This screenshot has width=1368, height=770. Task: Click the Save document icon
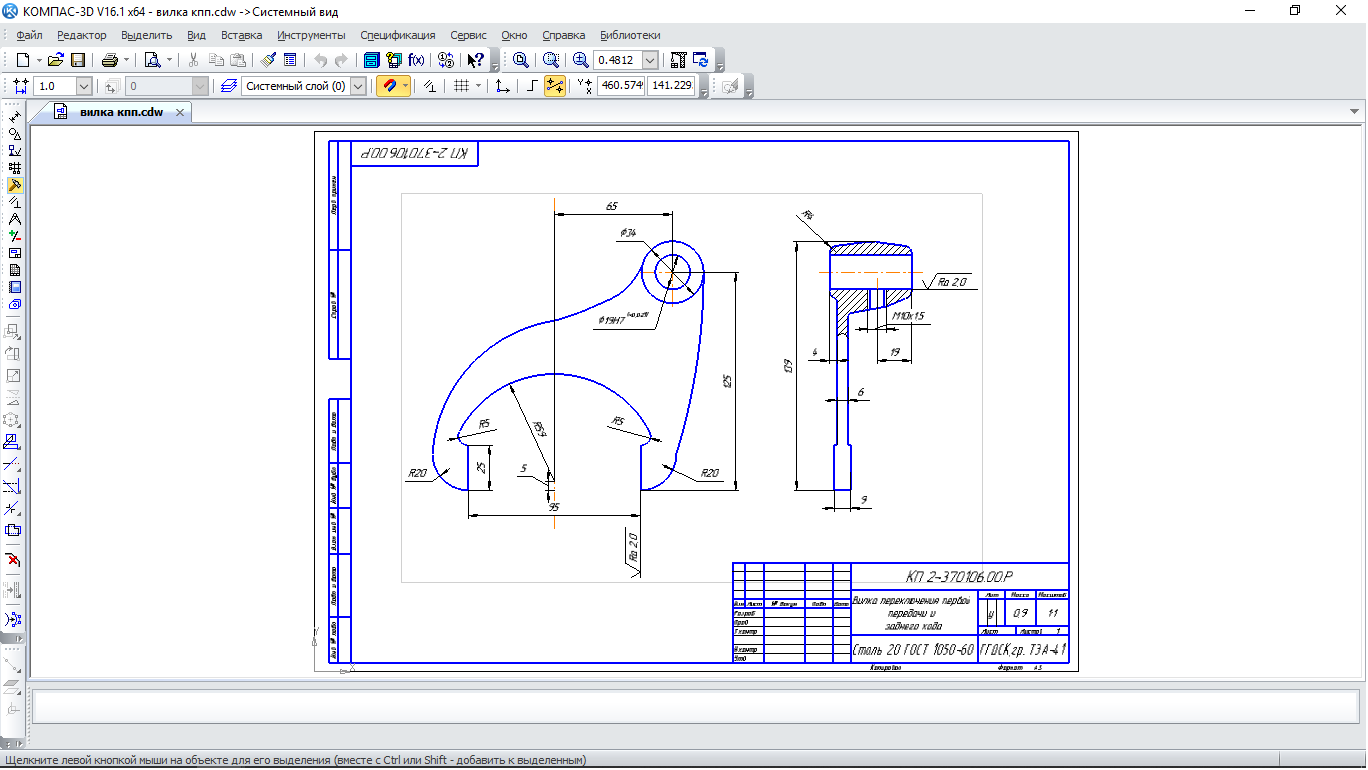click(78, 60)
